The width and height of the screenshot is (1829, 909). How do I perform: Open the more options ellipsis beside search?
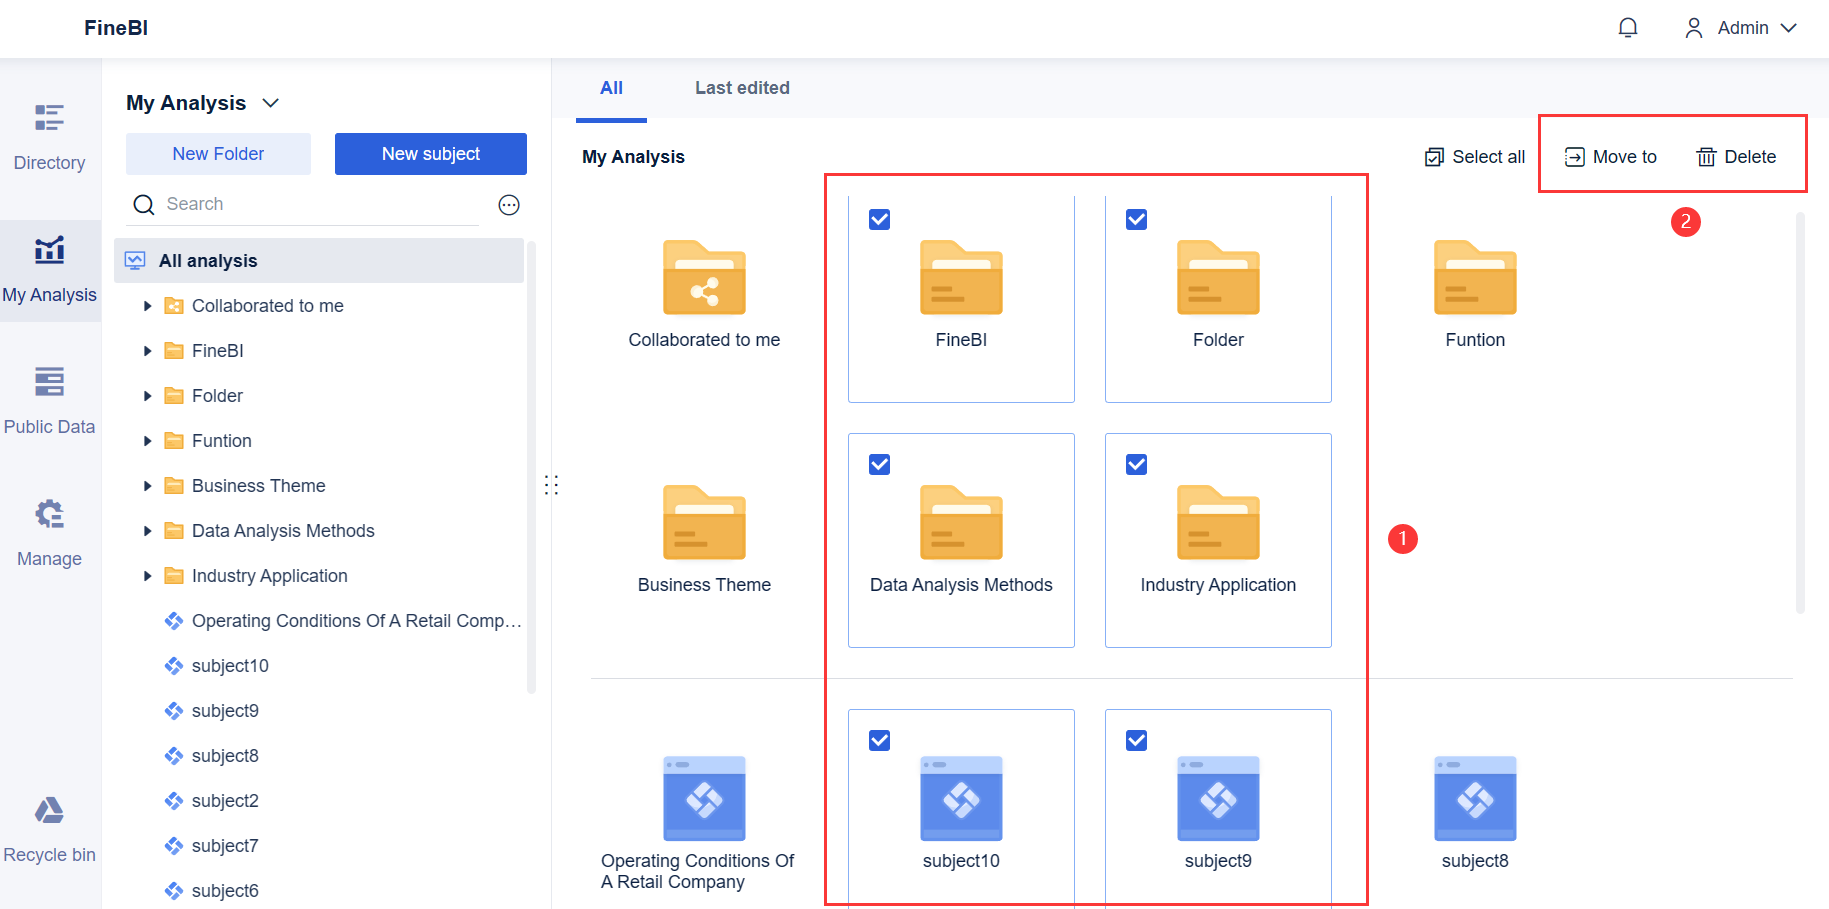509,204
